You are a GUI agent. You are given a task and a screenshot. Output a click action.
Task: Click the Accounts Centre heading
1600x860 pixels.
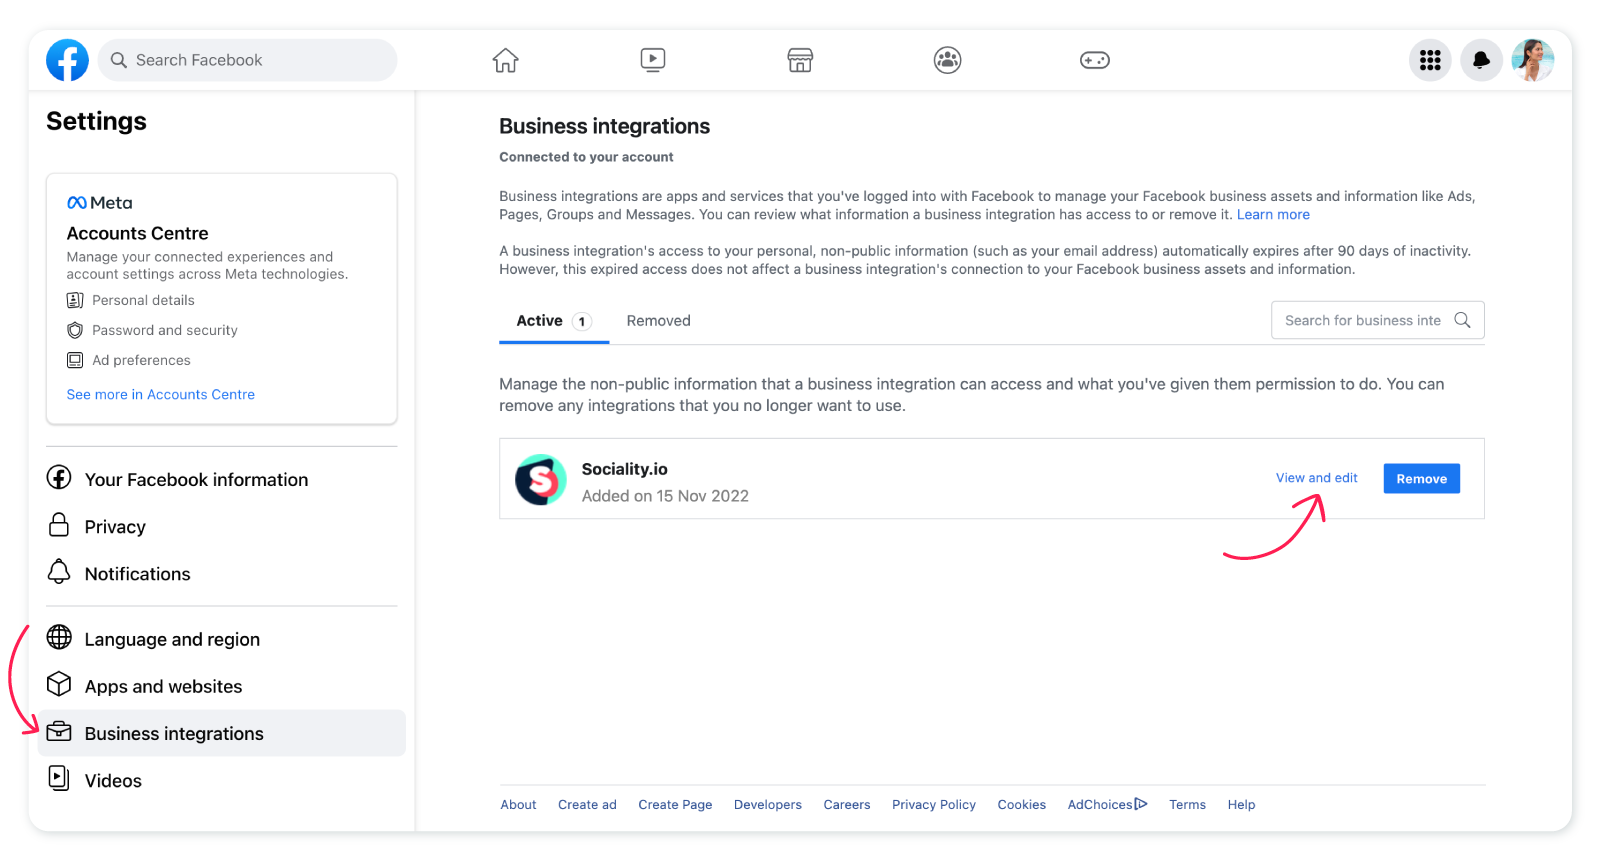point(137,233)
